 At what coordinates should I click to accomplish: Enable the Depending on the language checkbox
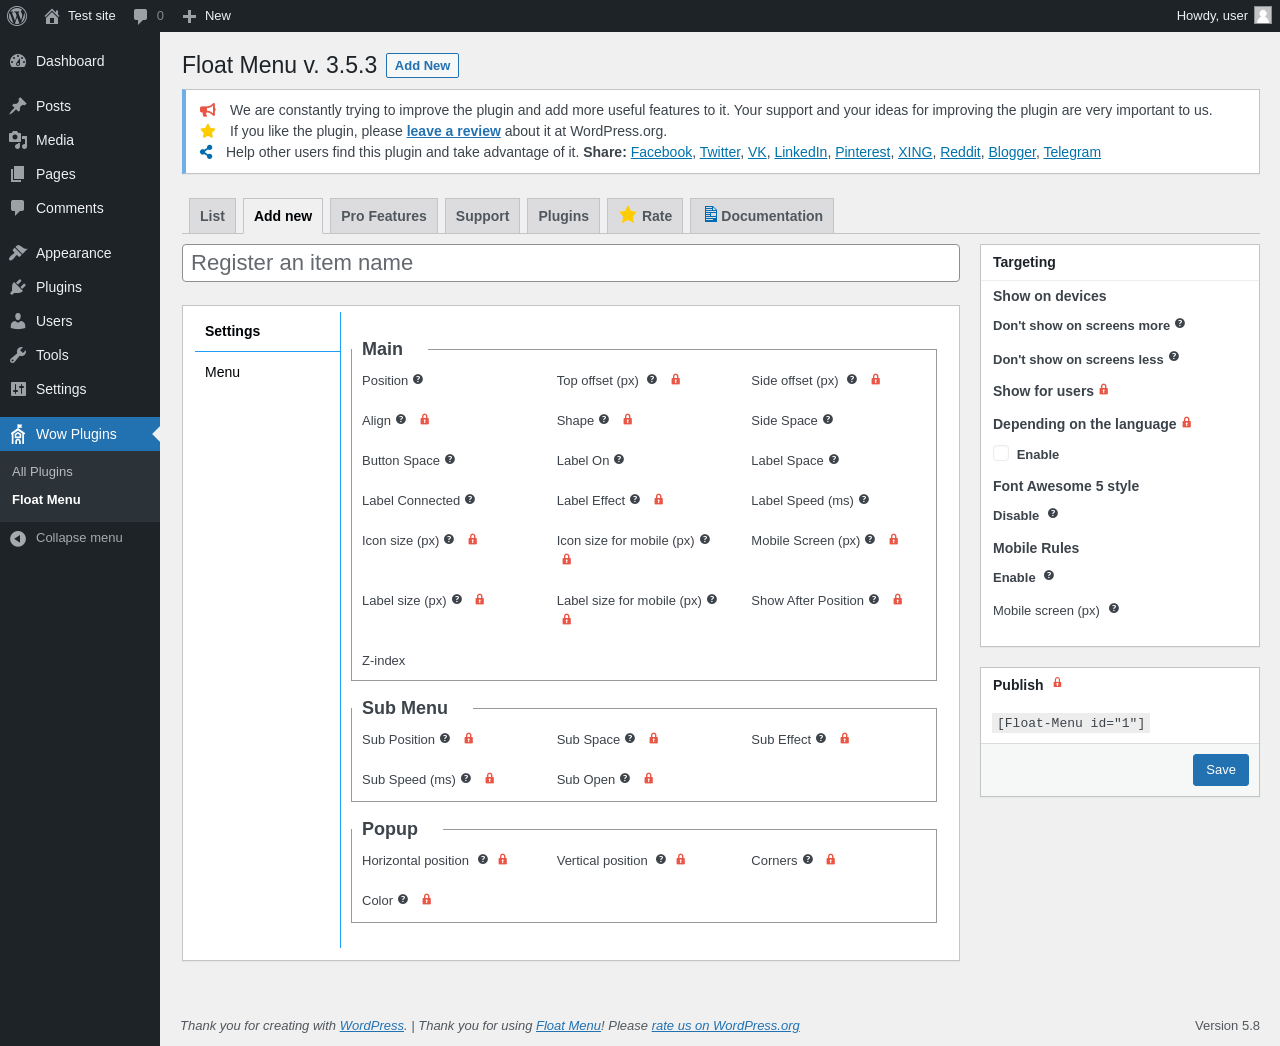(x=1001, y=453)
